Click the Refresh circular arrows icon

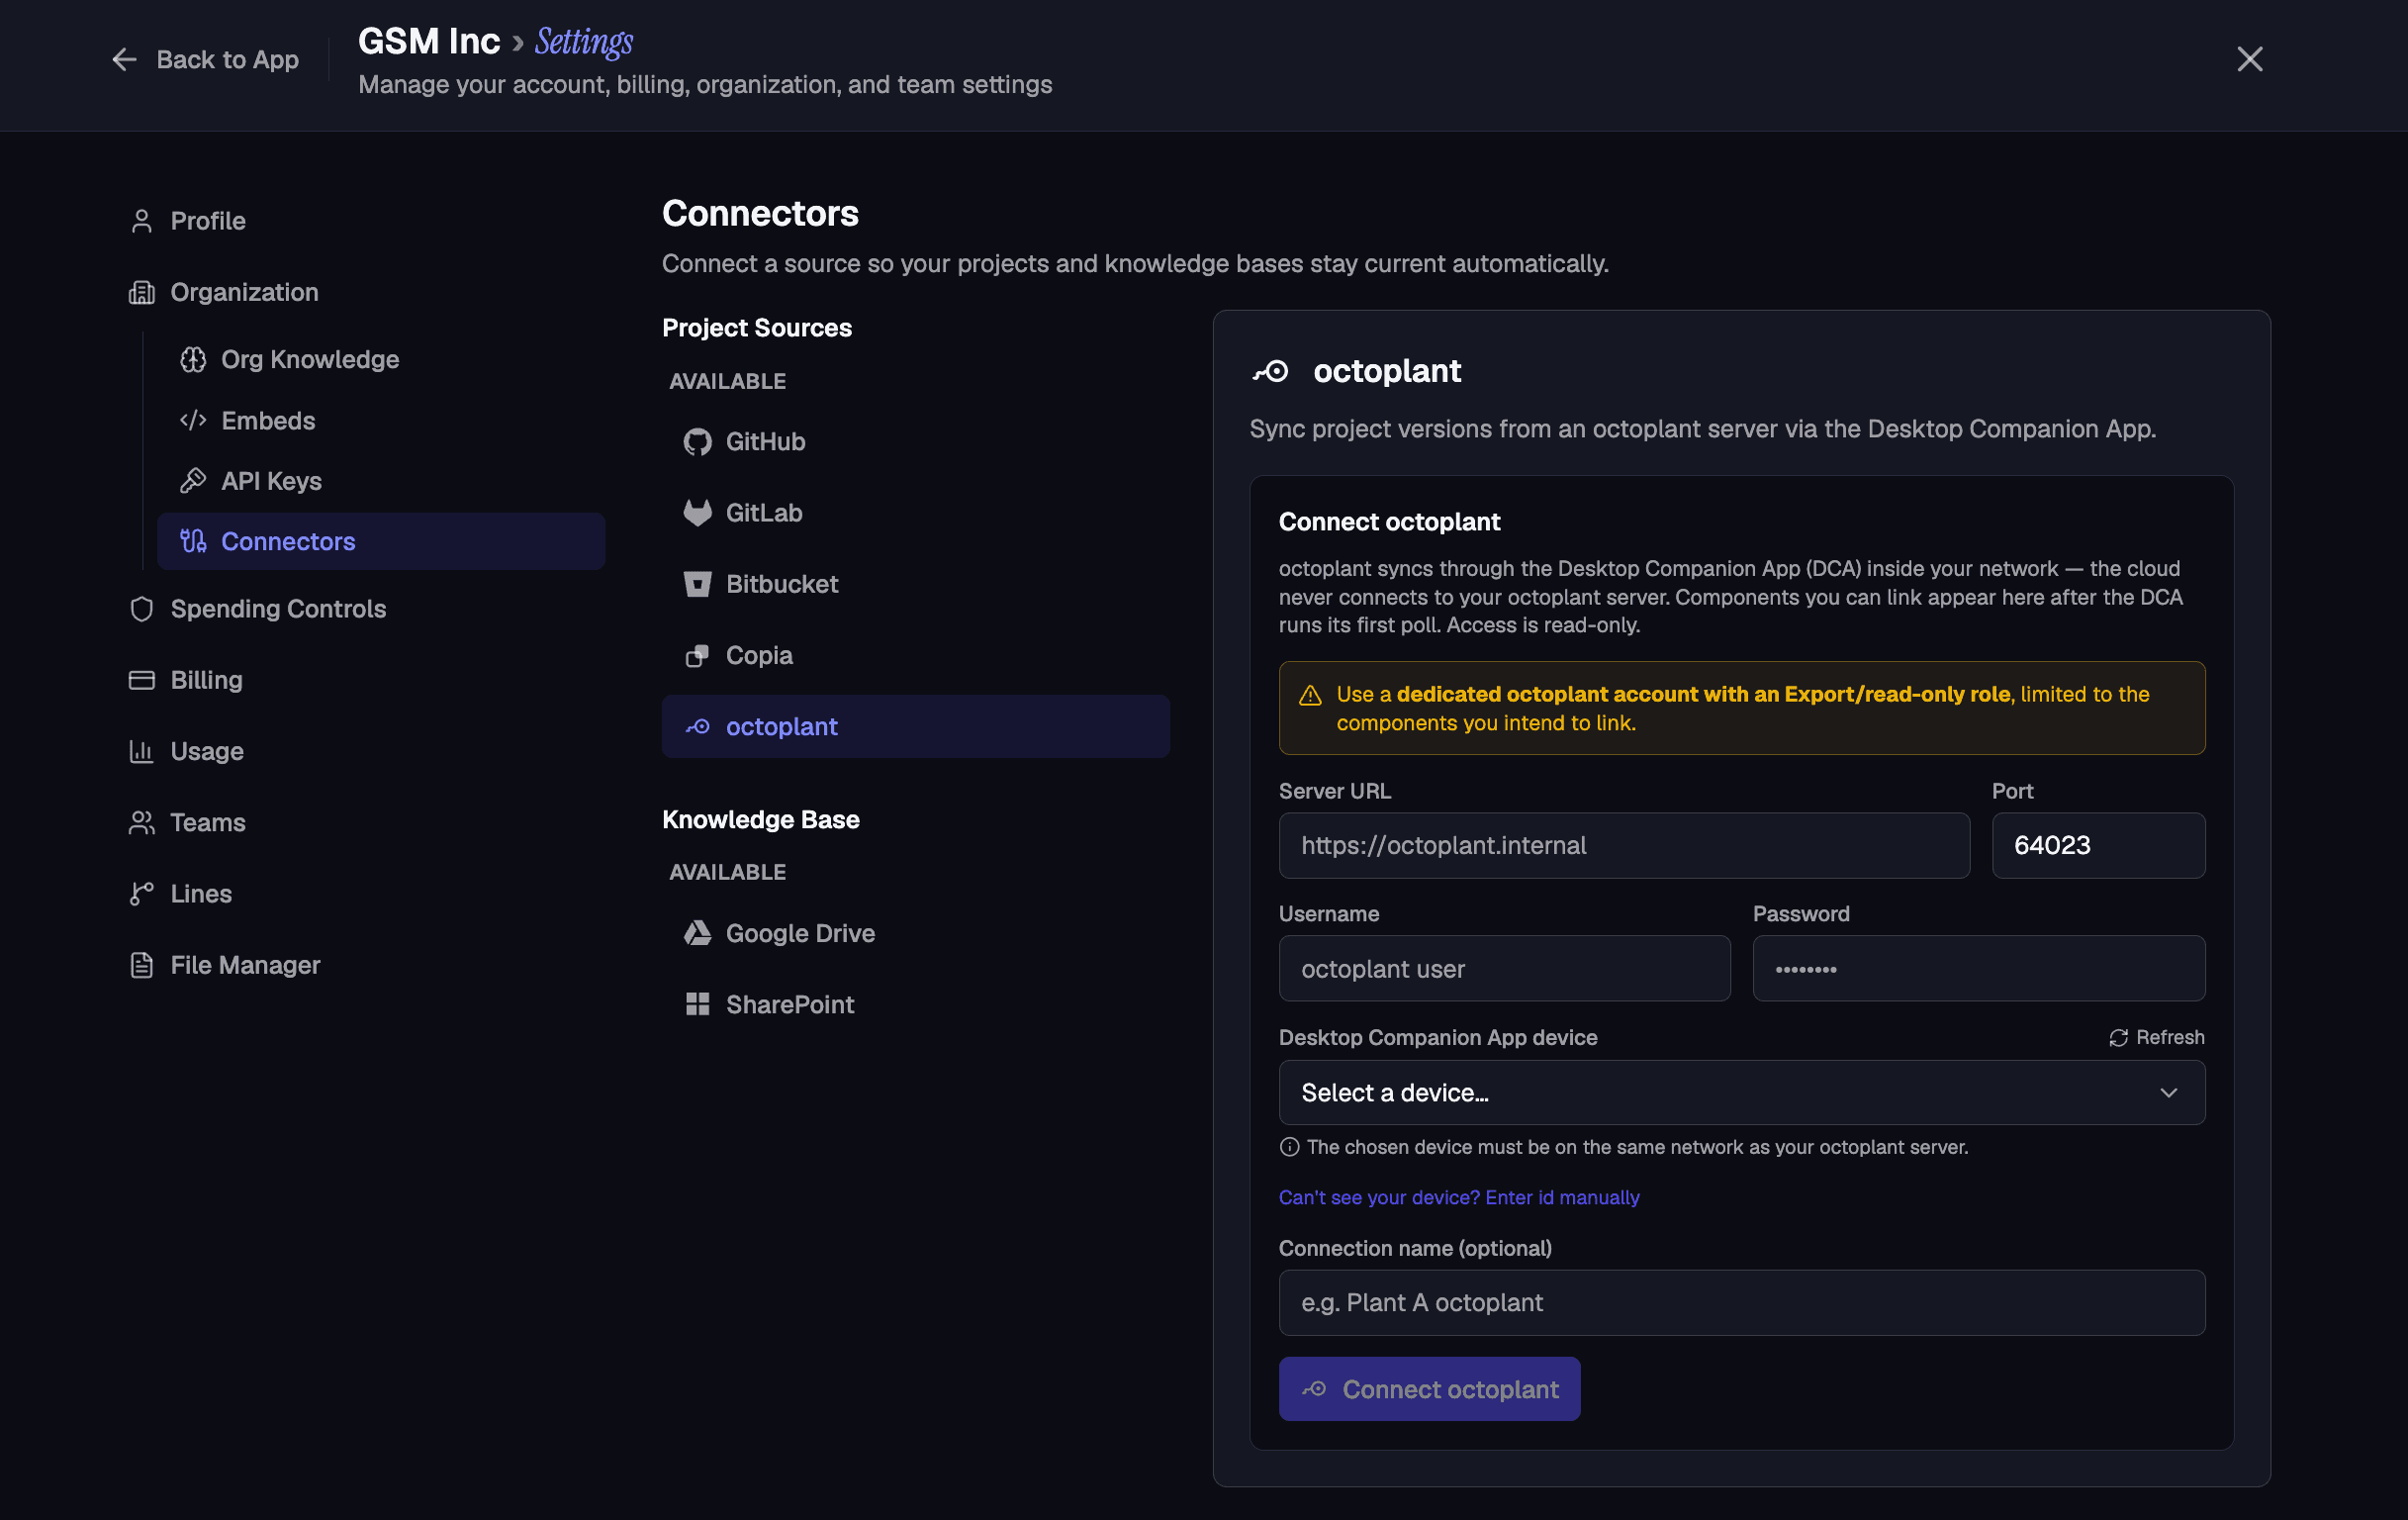pos(2118,1038)
